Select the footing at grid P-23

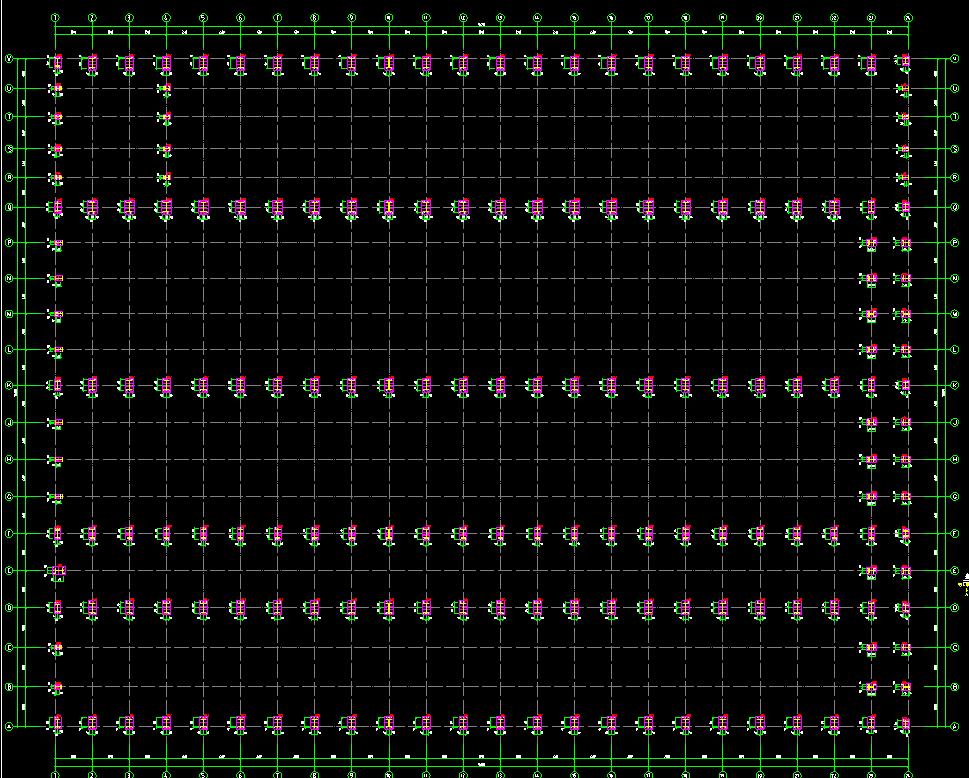point(870,243)
